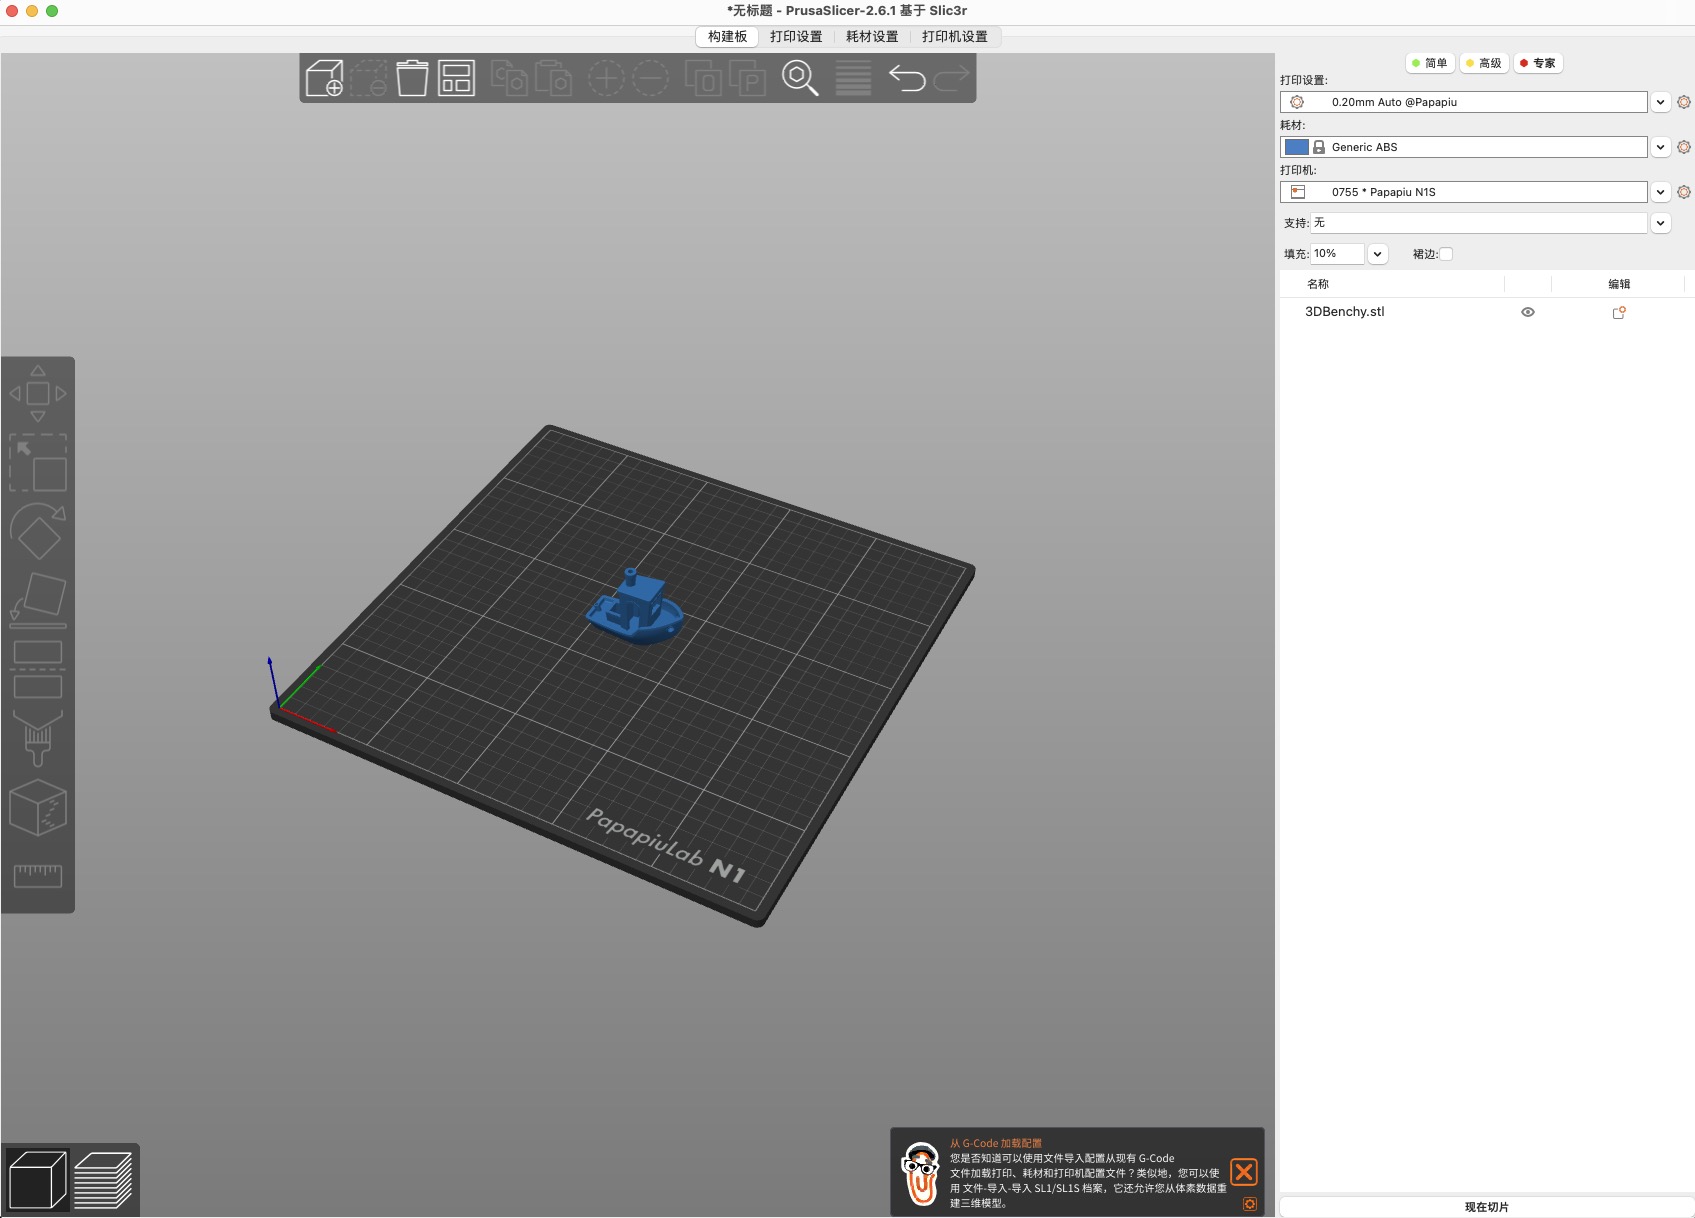Select the Advanced mode option
The height and width of the screenshot is (1218, 1695).
tap(1483, 63)
